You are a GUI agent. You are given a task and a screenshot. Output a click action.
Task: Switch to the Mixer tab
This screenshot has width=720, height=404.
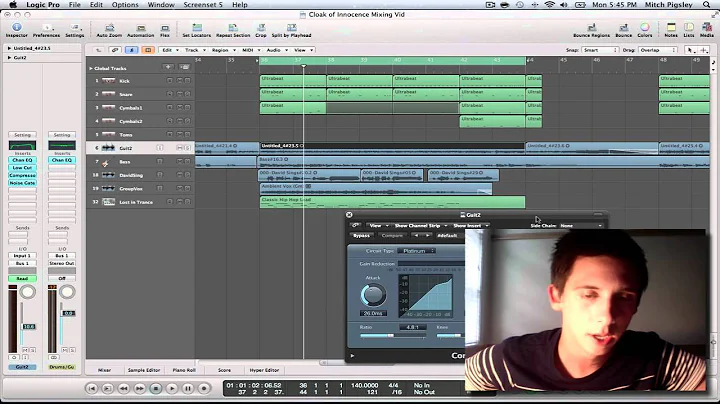(x=104, y=370)
